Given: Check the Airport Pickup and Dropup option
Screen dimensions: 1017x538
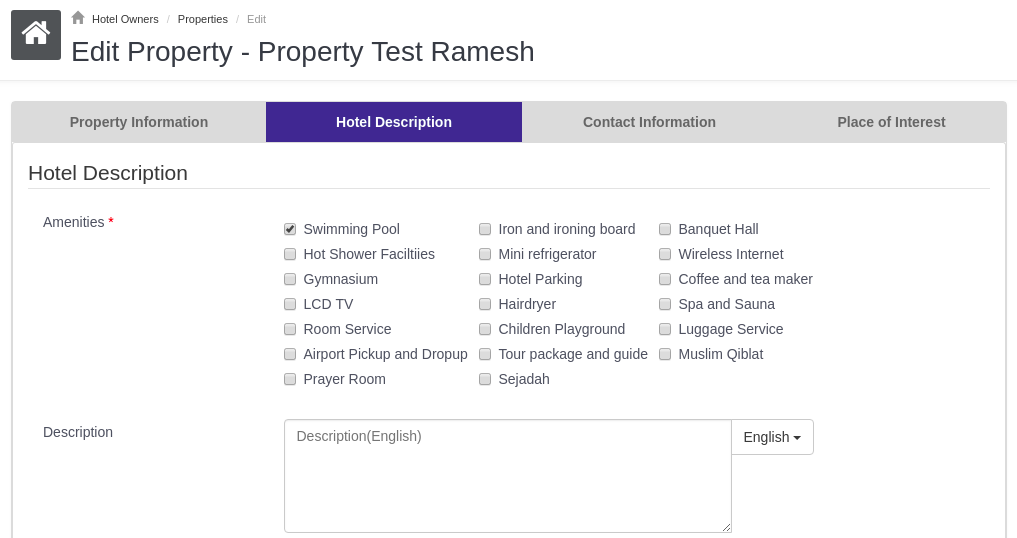Looking at the screenshot, I should coord(290,354).
